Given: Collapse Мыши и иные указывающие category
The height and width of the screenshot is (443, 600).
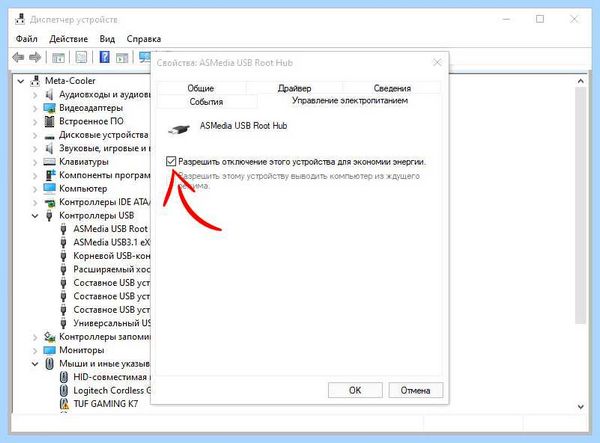Looking at the screenshot, I should [x=35, y=364].
